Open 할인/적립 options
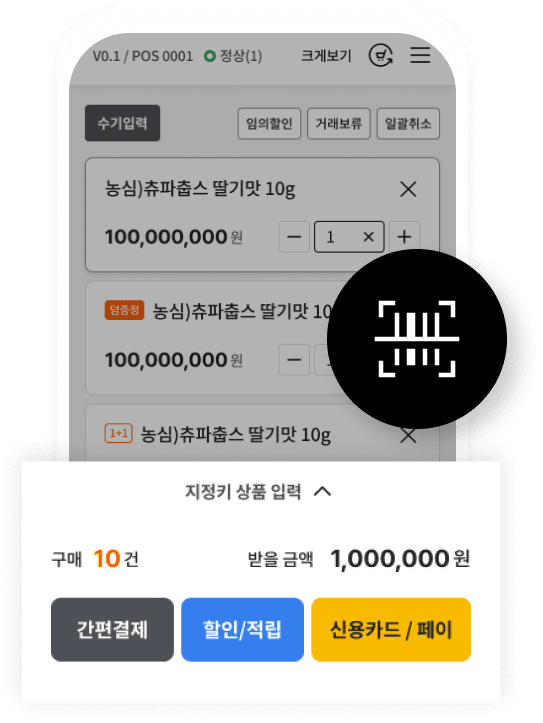The image size is (543, 723). 242,630
